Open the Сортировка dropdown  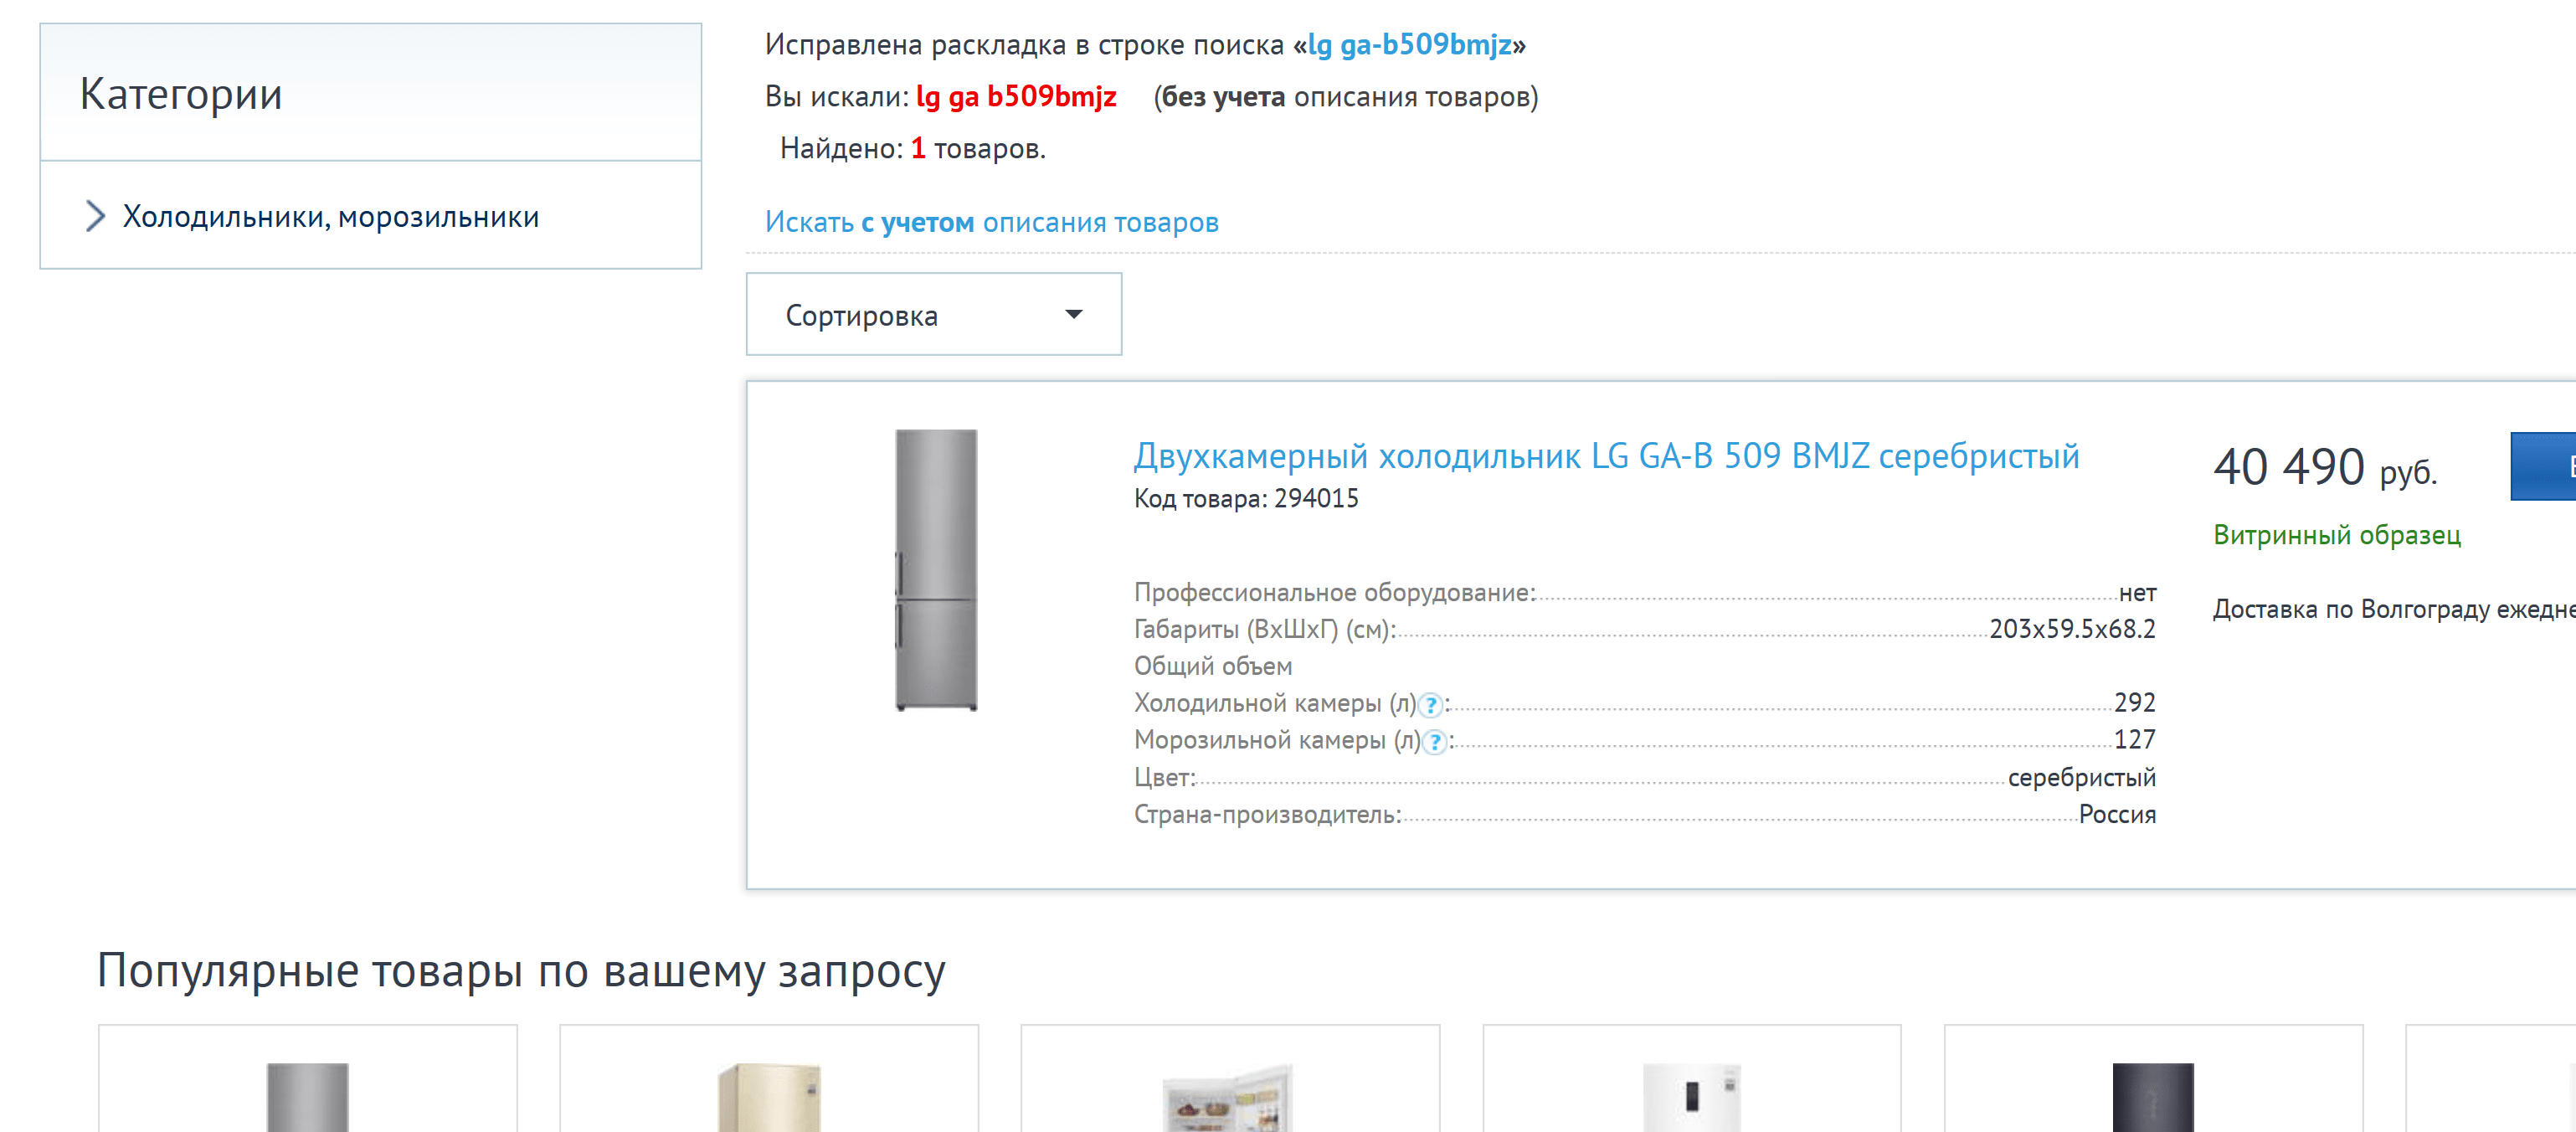point(934,314)
